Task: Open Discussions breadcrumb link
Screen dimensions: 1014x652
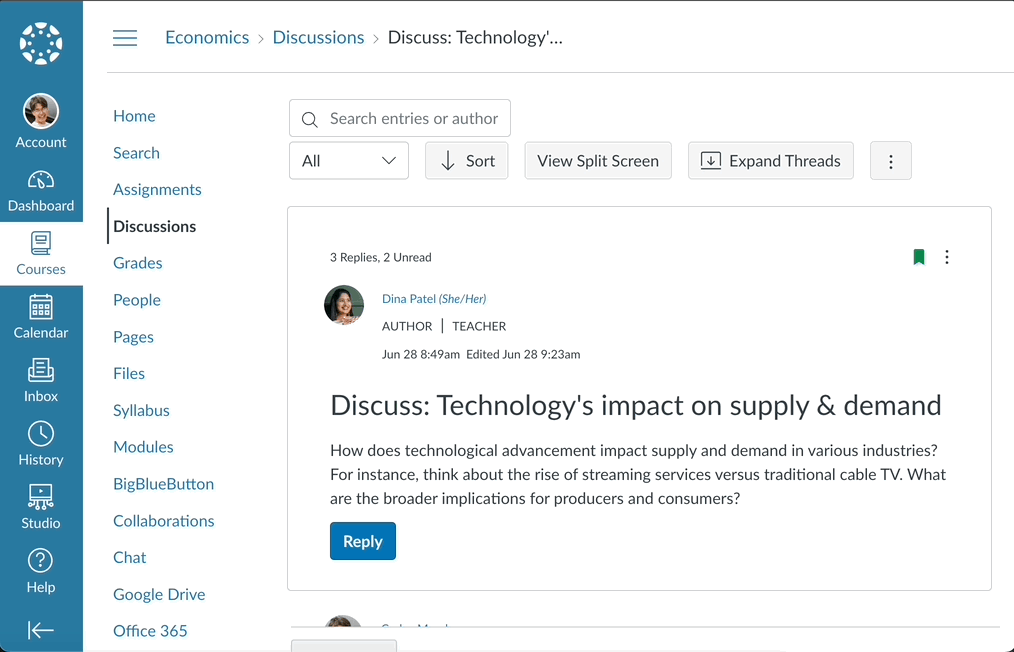Action: pos(318,38)
